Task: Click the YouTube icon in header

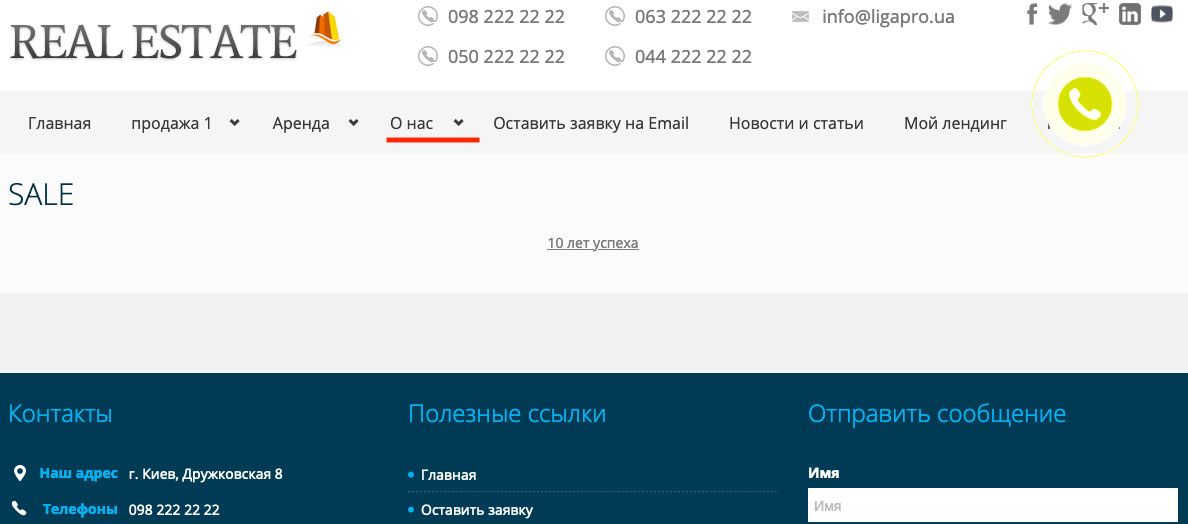Action: tap(1161, 15)
